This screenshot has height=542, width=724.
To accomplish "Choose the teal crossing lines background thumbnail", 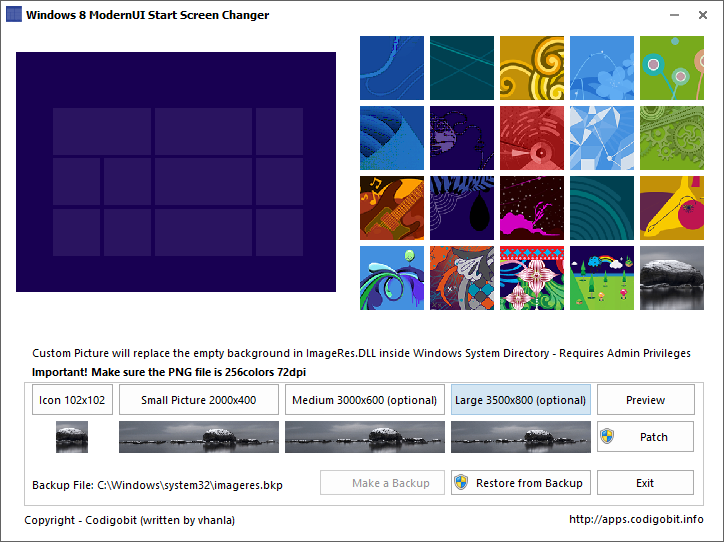I will 462,68.
